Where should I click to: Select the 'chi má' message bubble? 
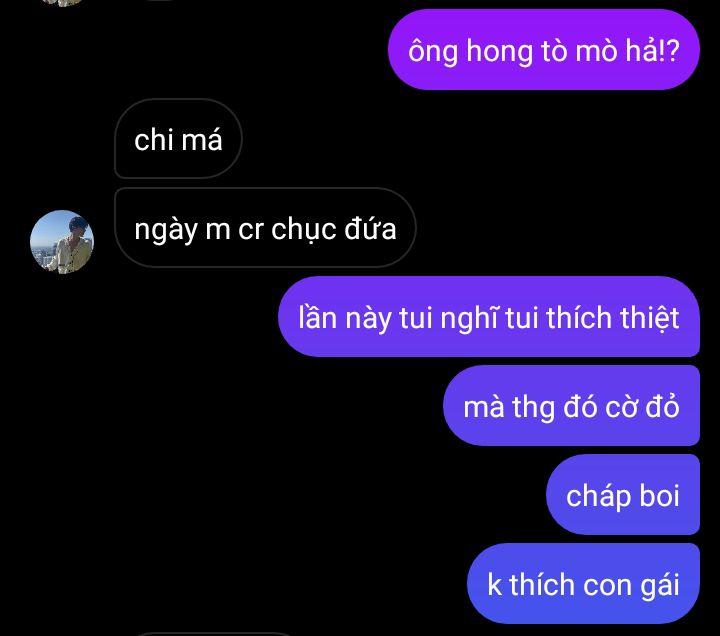[178, 139]
